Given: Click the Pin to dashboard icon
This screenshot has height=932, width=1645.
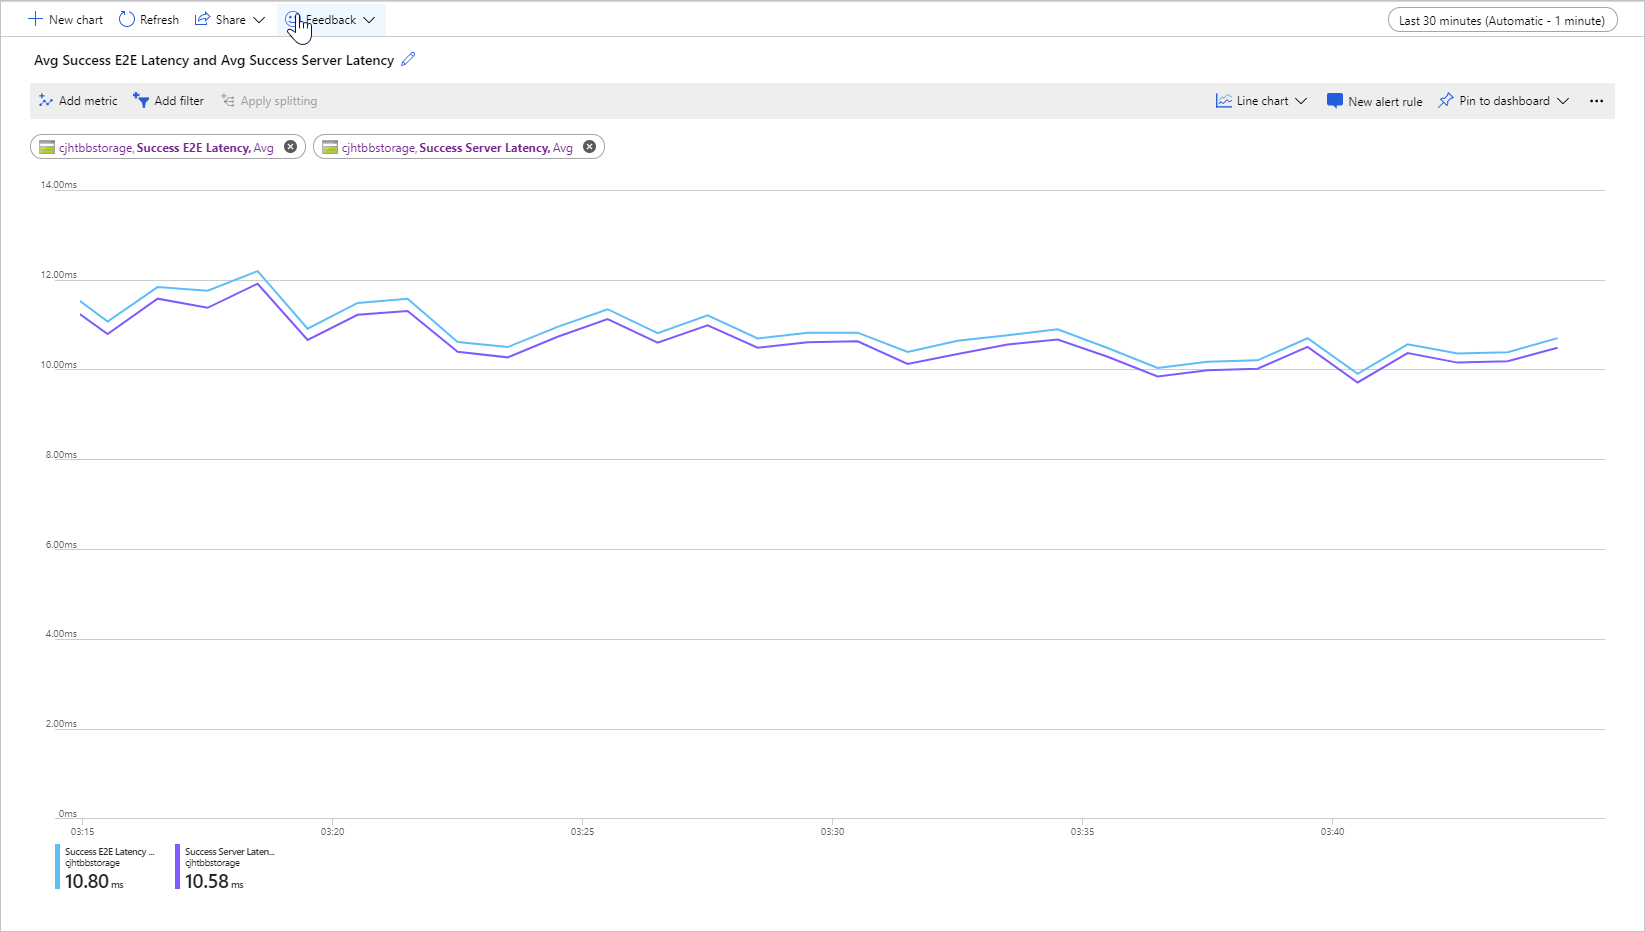Looking at the screenshot, I should coord(1446,100).
